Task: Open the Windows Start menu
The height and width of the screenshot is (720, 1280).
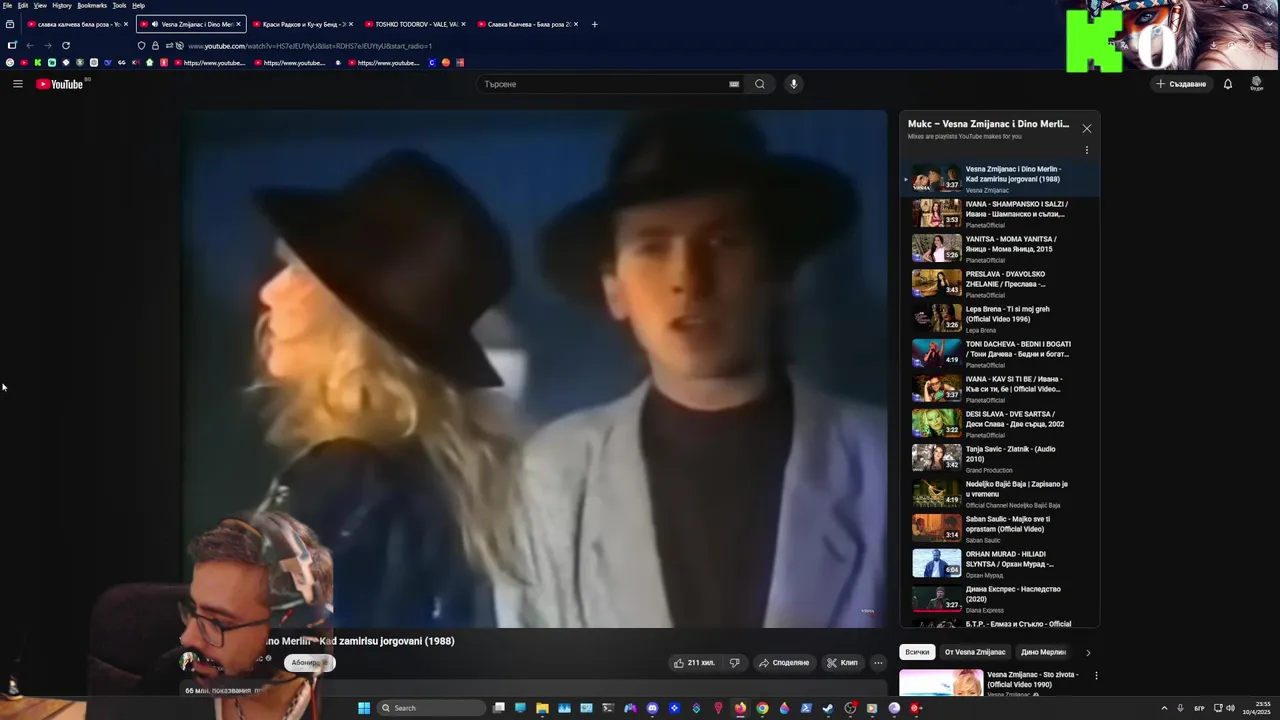Action: (364, 708)
